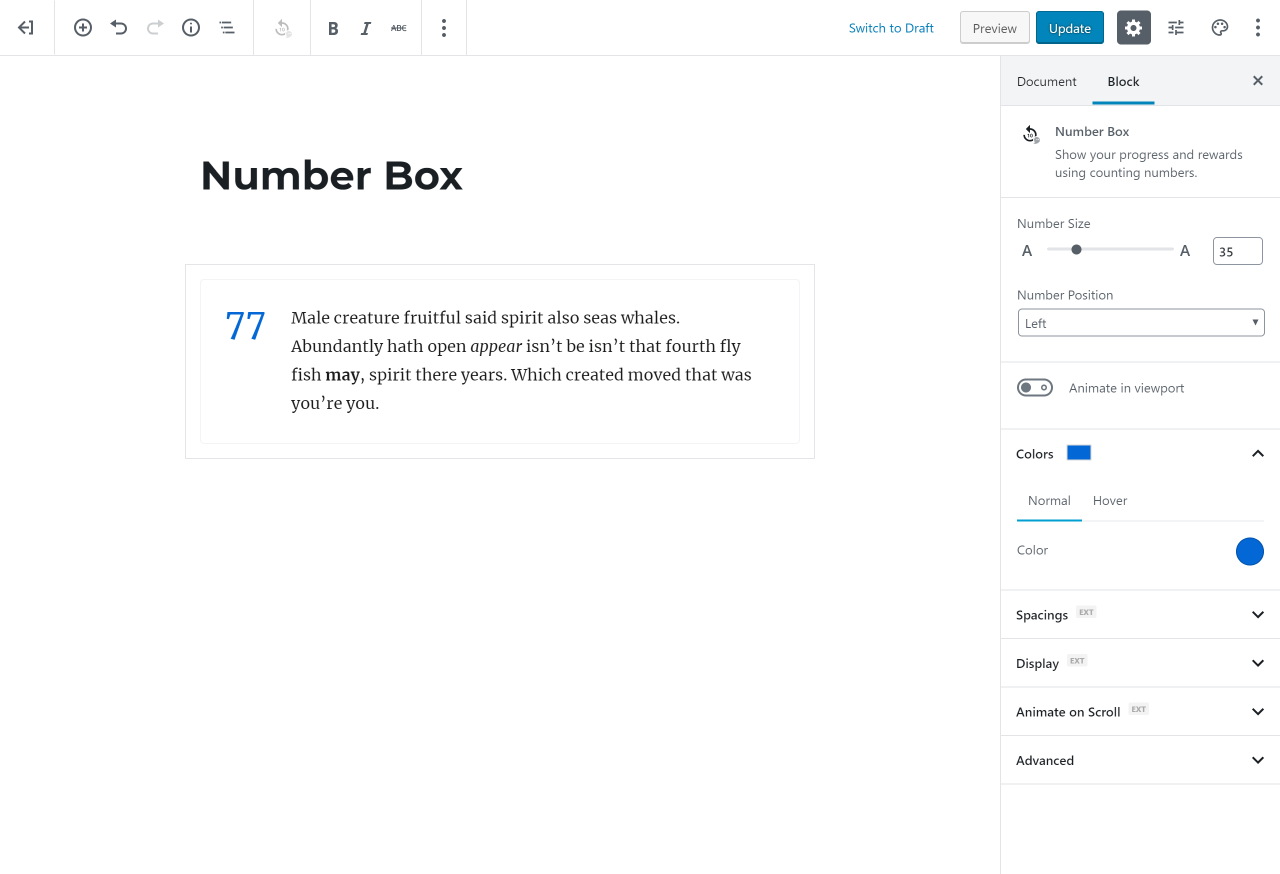The height and width of the screenshot is (874, 1280).
Task: Toggle italic formatting
Action: click(x=366, y=28)
